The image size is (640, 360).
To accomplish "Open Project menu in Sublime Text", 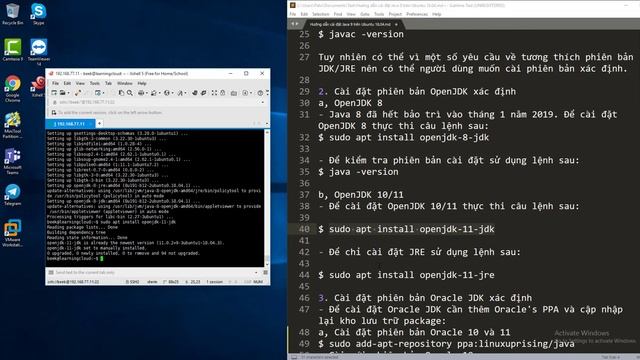I will click(x=395, y=14).
